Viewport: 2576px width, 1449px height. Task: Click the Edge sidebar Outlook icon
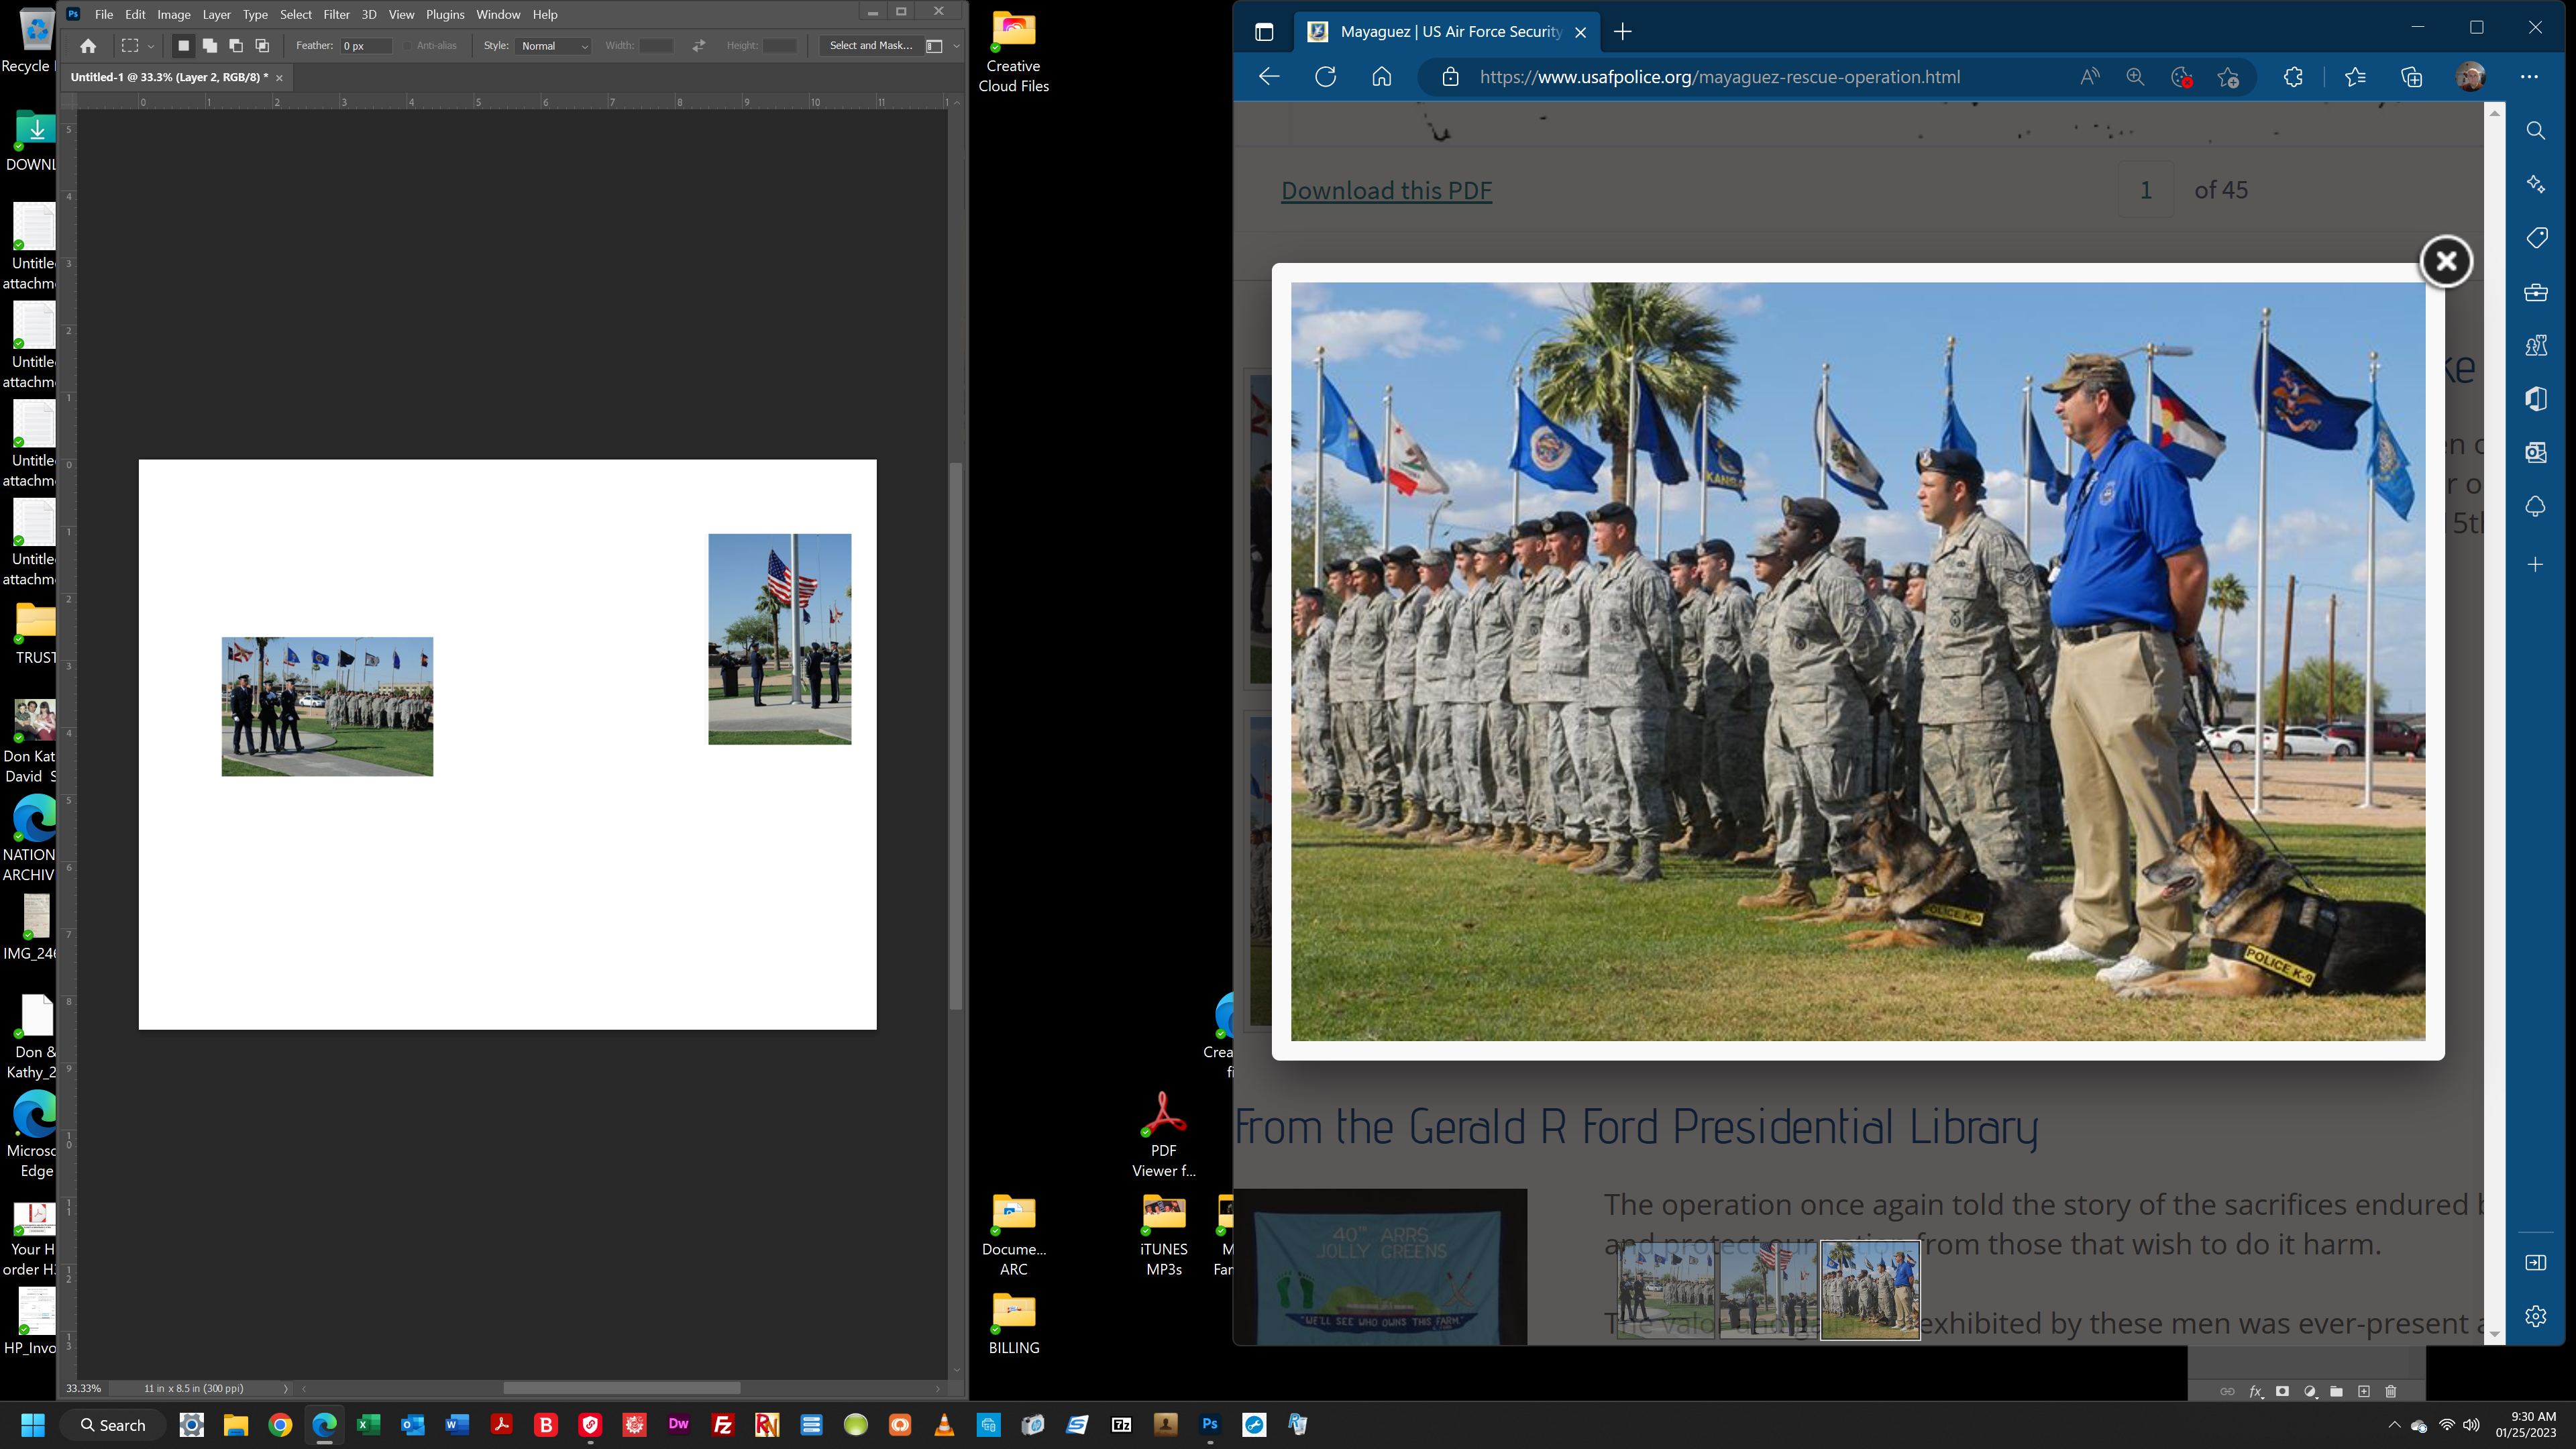pyautogui.click(x=2535, y=452)
